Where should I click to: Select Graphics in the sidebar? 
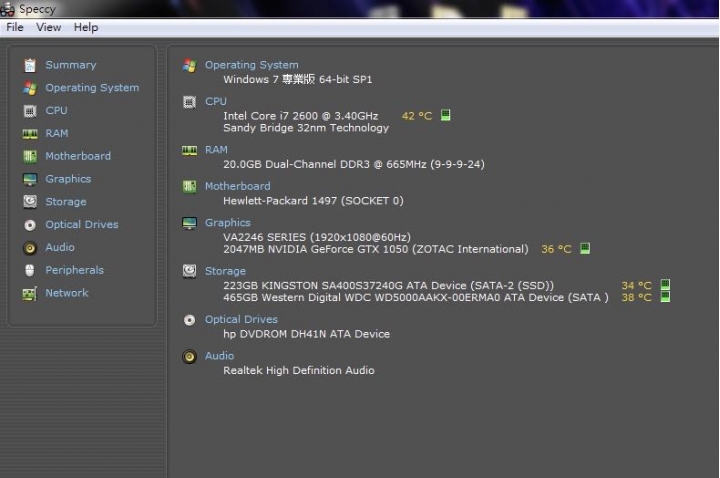(x=68, y=179)
